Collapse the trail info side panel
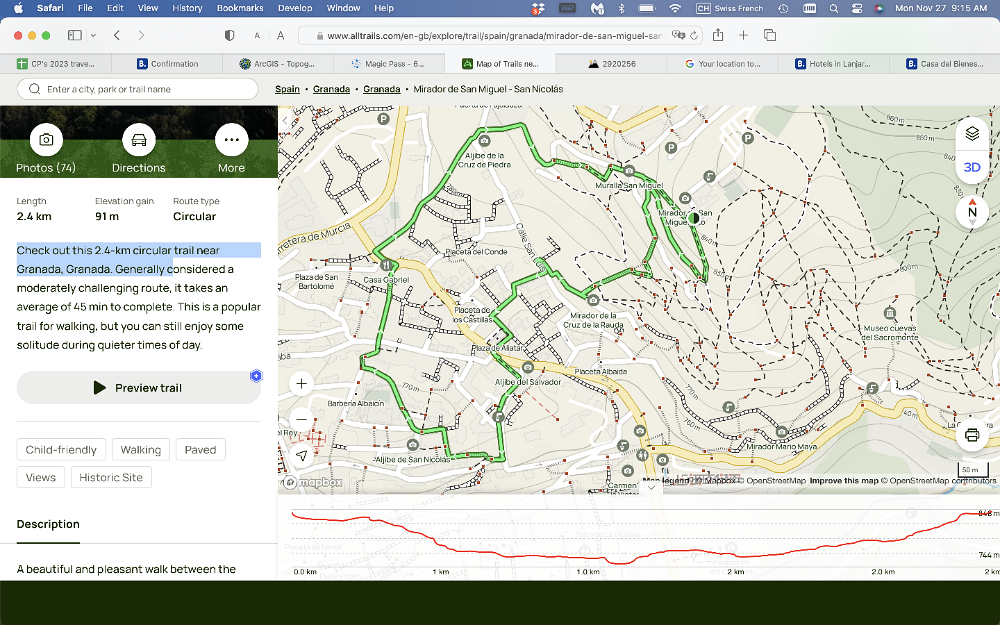Viewport: 1000px width, 625px height. [285, 121]
